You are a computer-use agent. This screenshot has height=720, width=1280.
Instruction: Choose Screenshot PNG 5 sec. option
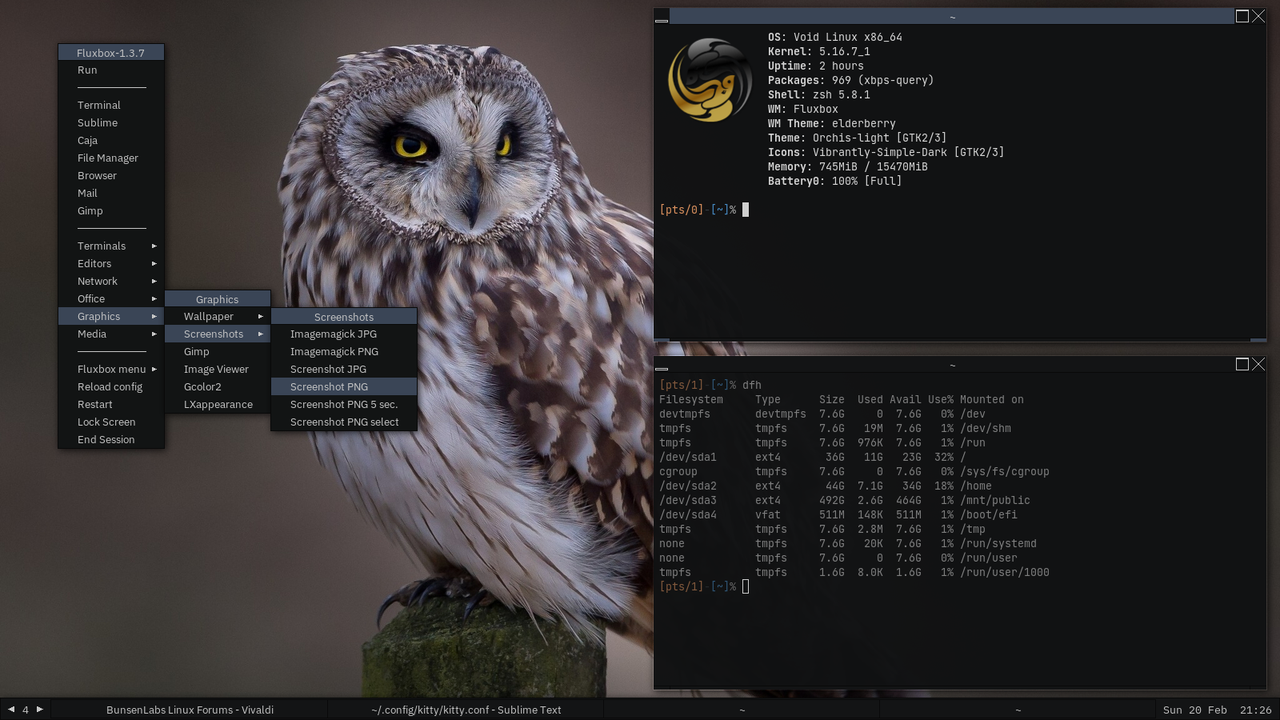click(x=344, y=404)
